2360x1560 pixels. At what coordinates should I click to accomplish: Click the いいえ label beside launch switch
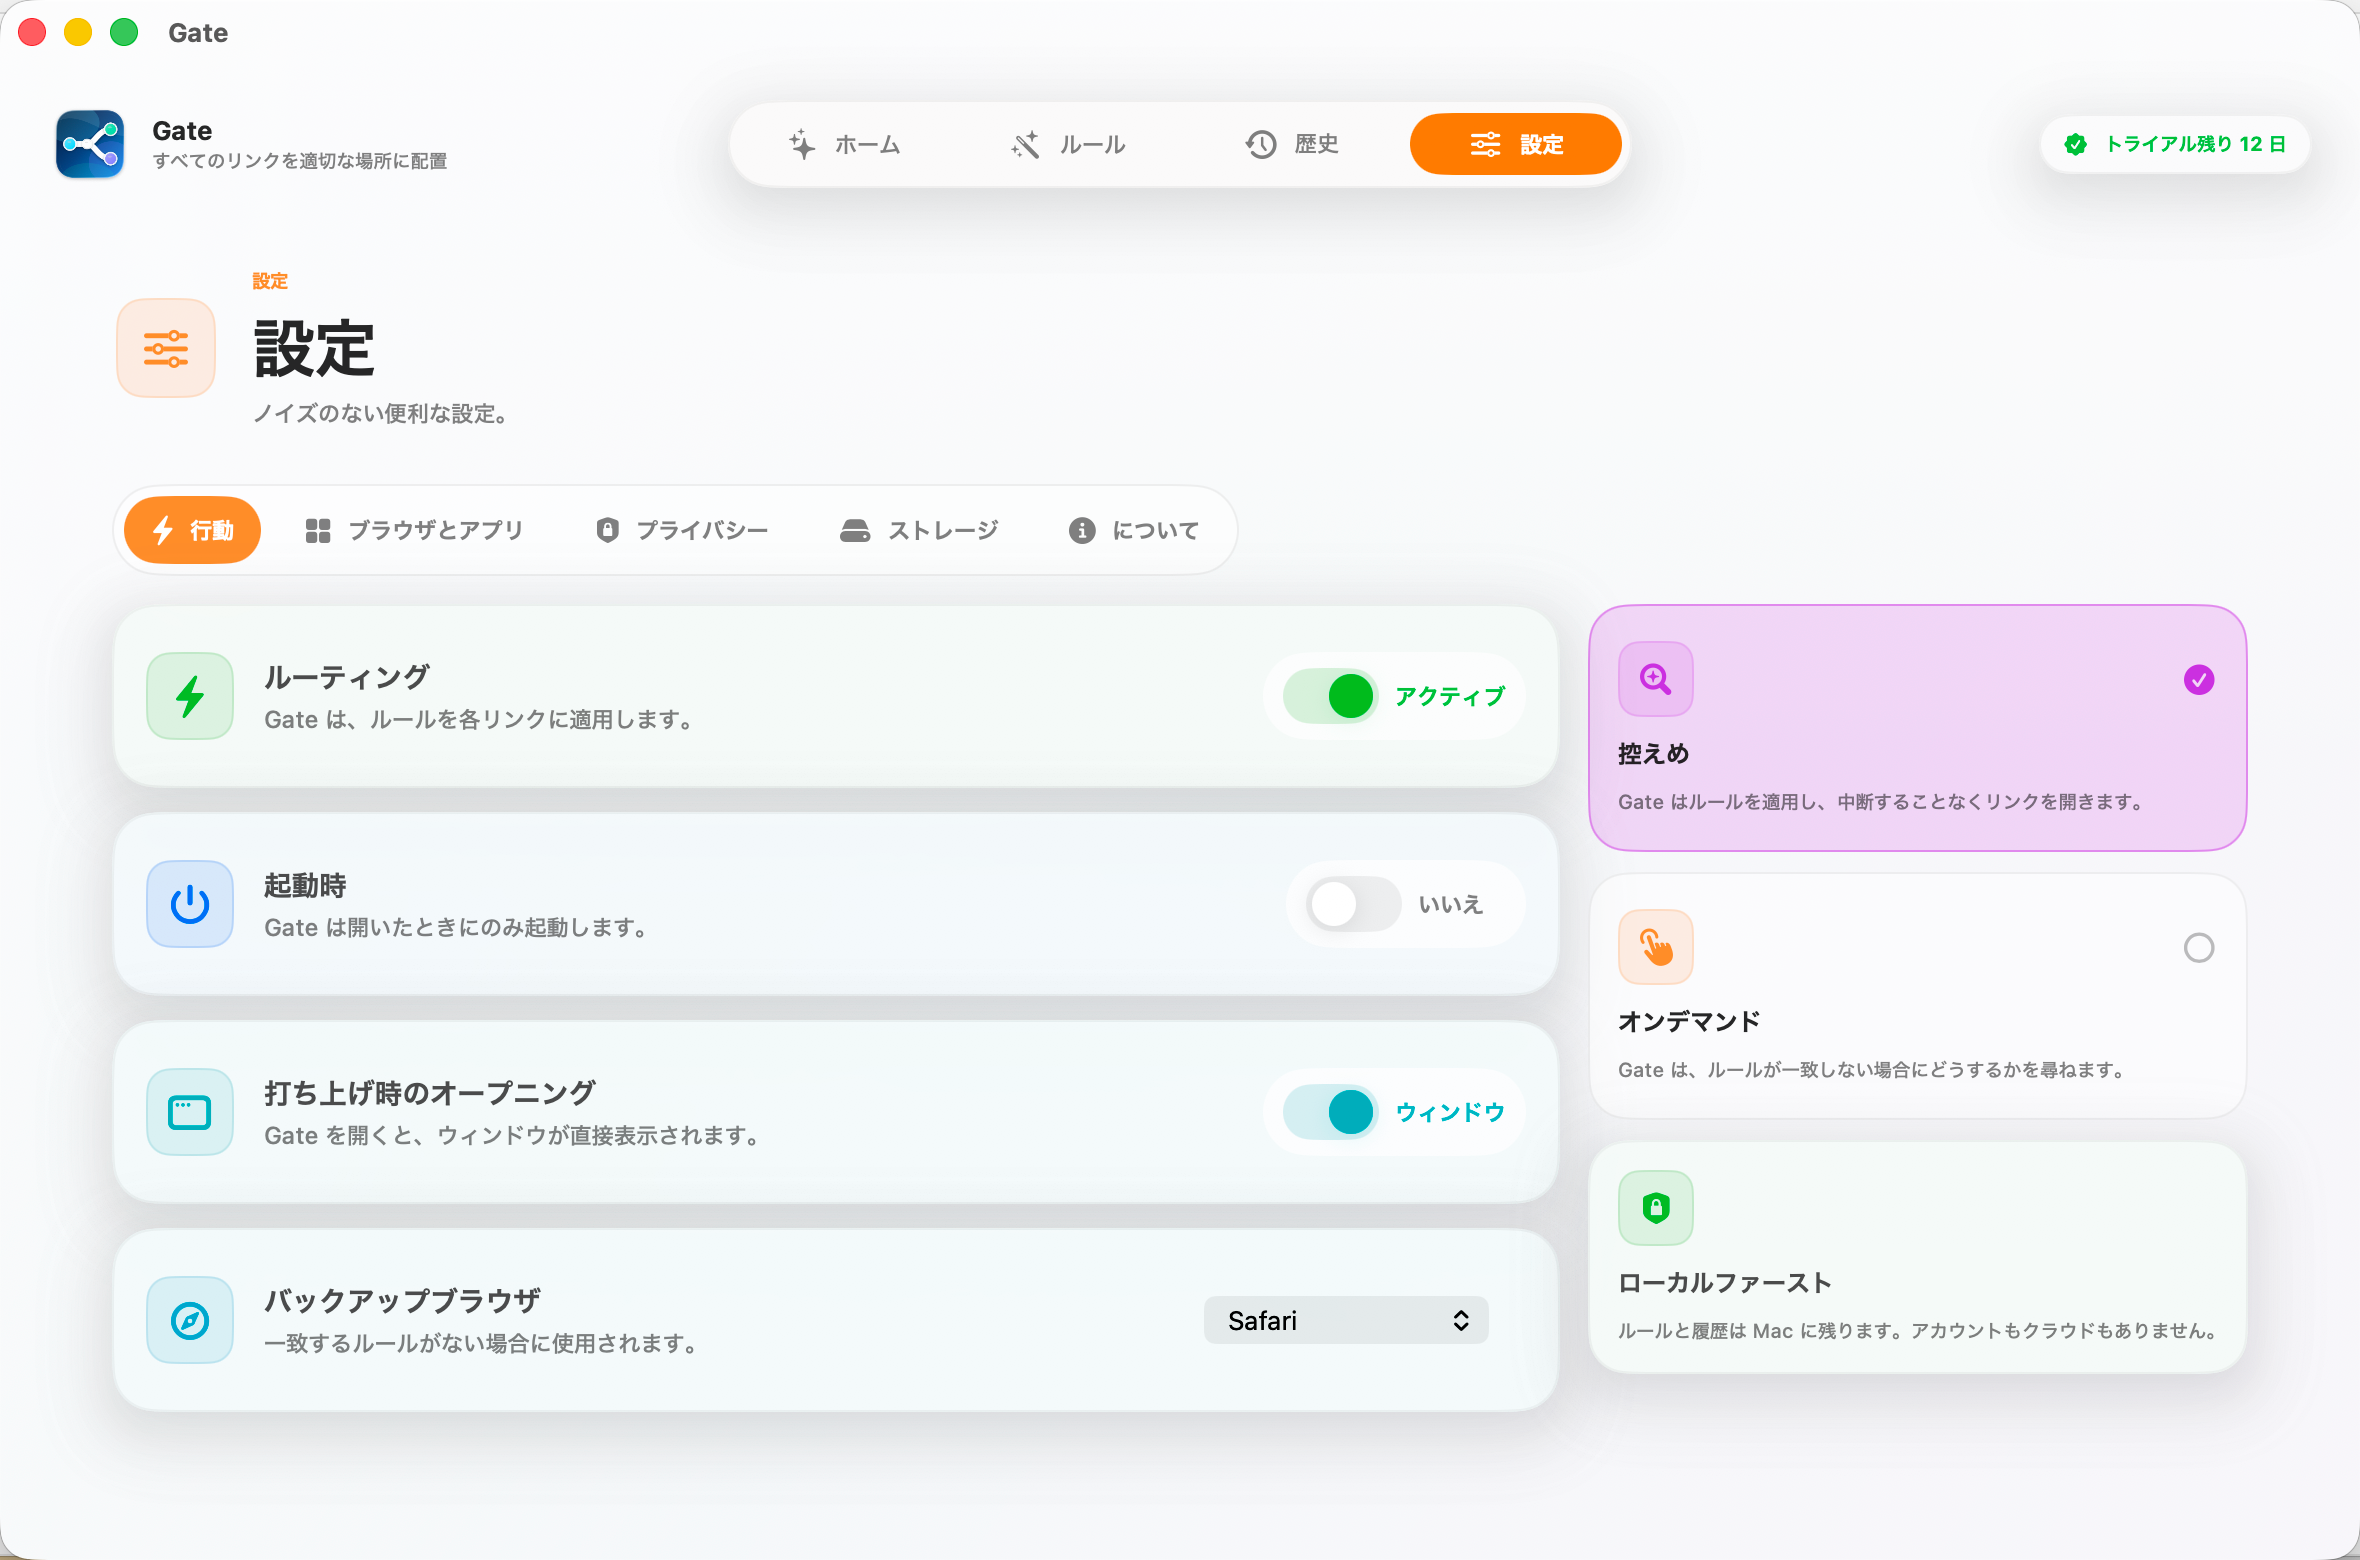tap(1450, 904)
